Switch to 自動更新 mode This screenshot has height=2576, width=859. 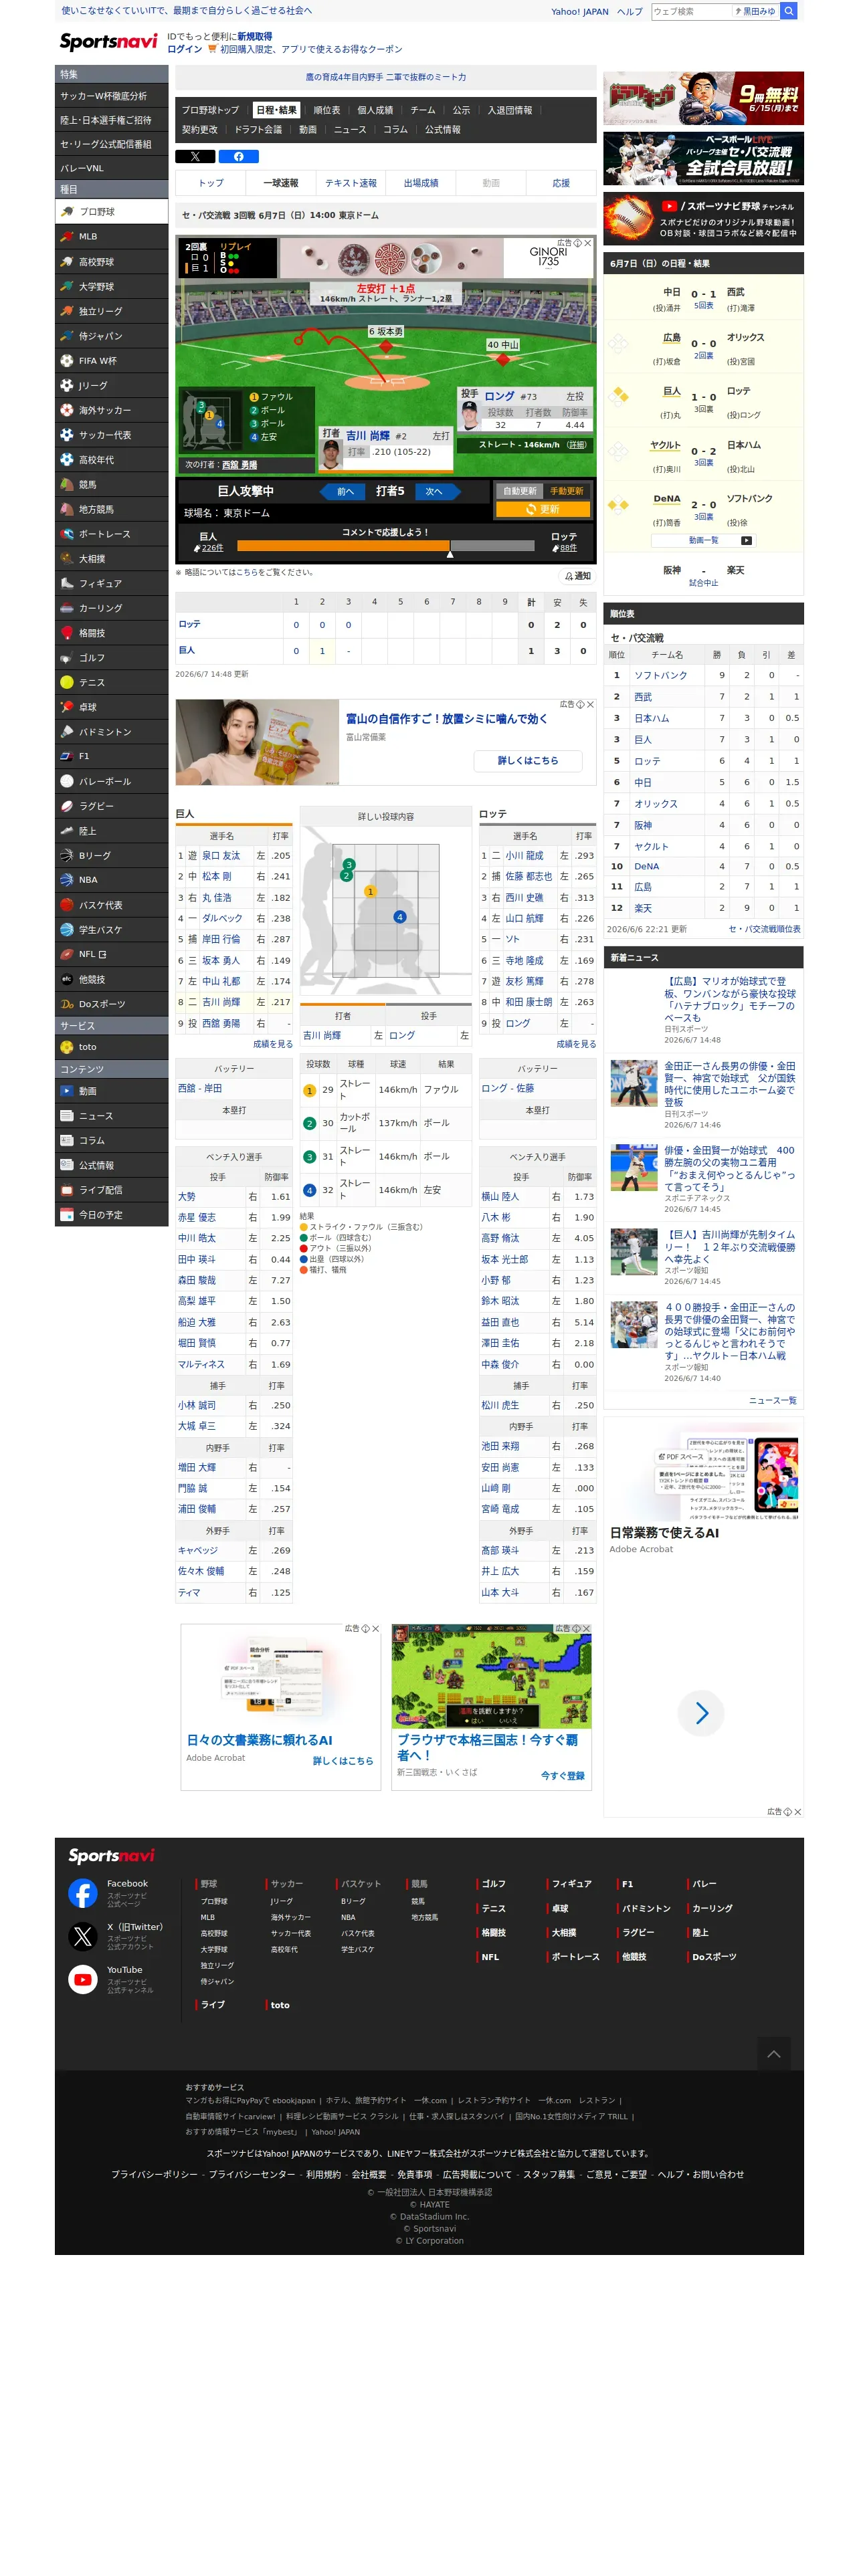(x=520, y=491)
